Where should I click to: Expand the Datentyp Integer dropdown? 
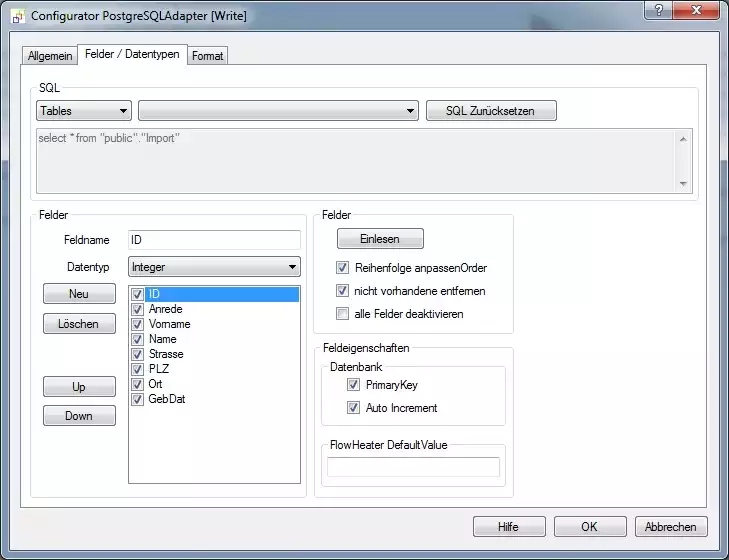coord(214,267)
